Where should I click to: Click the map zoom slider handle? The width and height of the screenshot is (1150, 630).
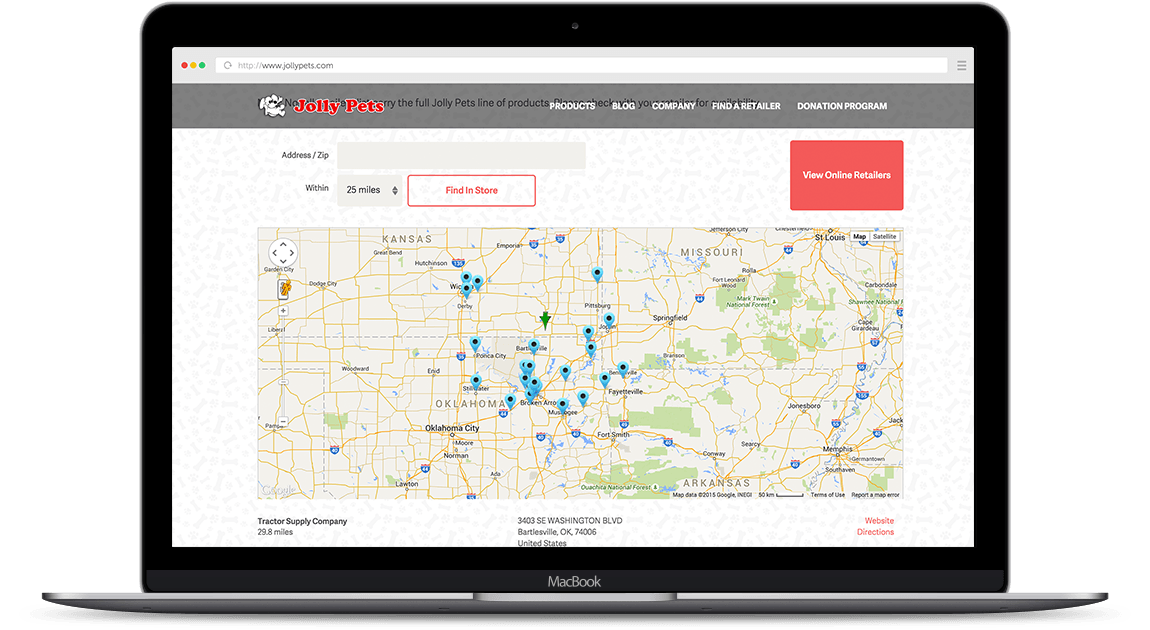(283, 382)
